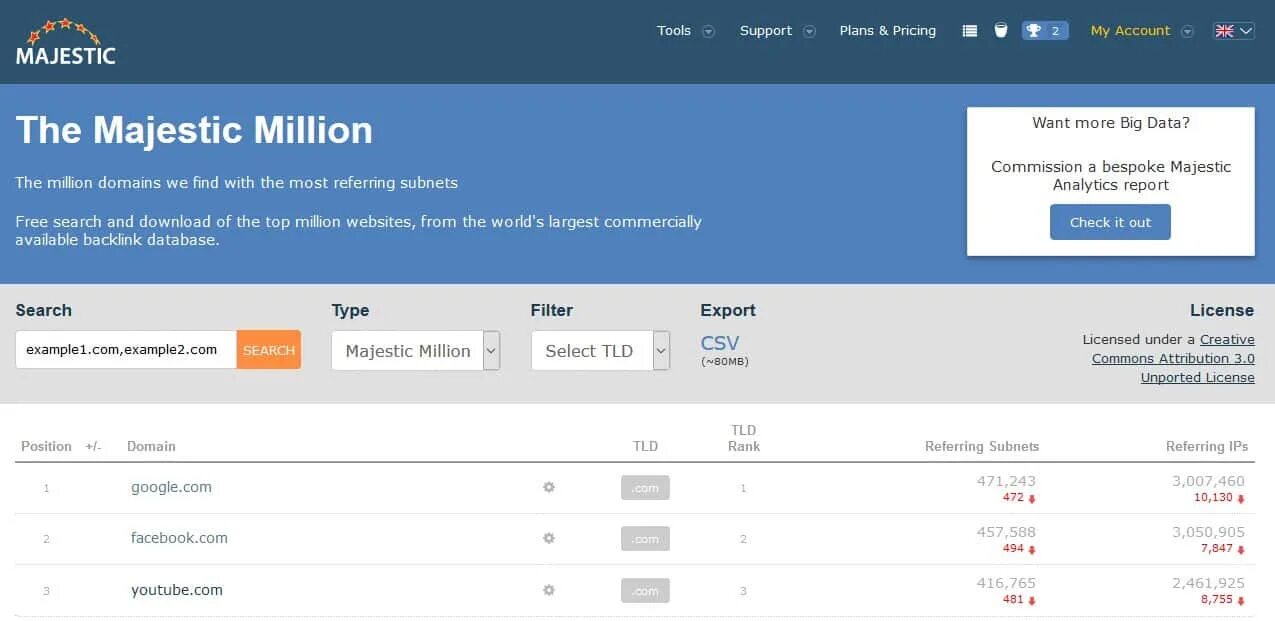Screen dimensions: 1275x621
Task: Click the gear icon for facebook.com
Action: 549,538
